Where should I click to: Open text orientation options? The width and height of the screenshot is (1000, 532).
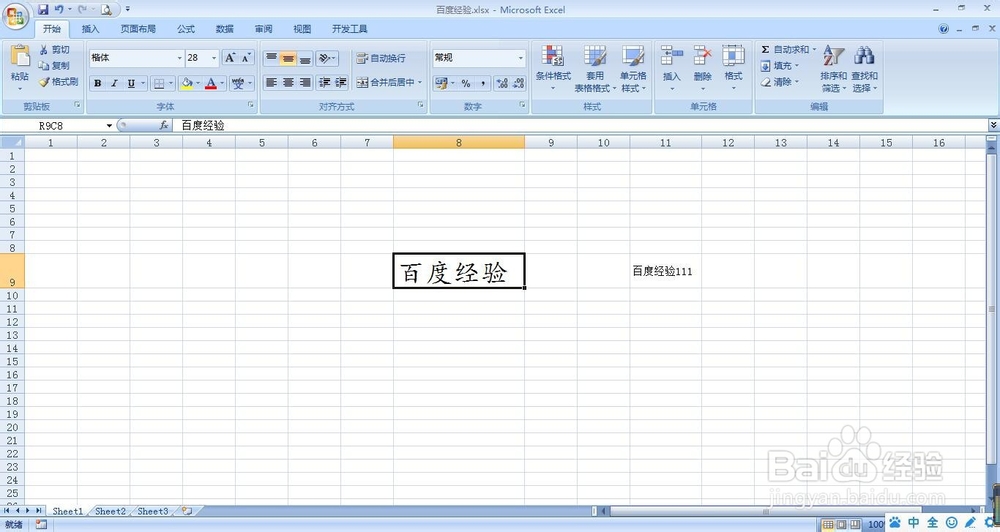click(x=327, y=58)
